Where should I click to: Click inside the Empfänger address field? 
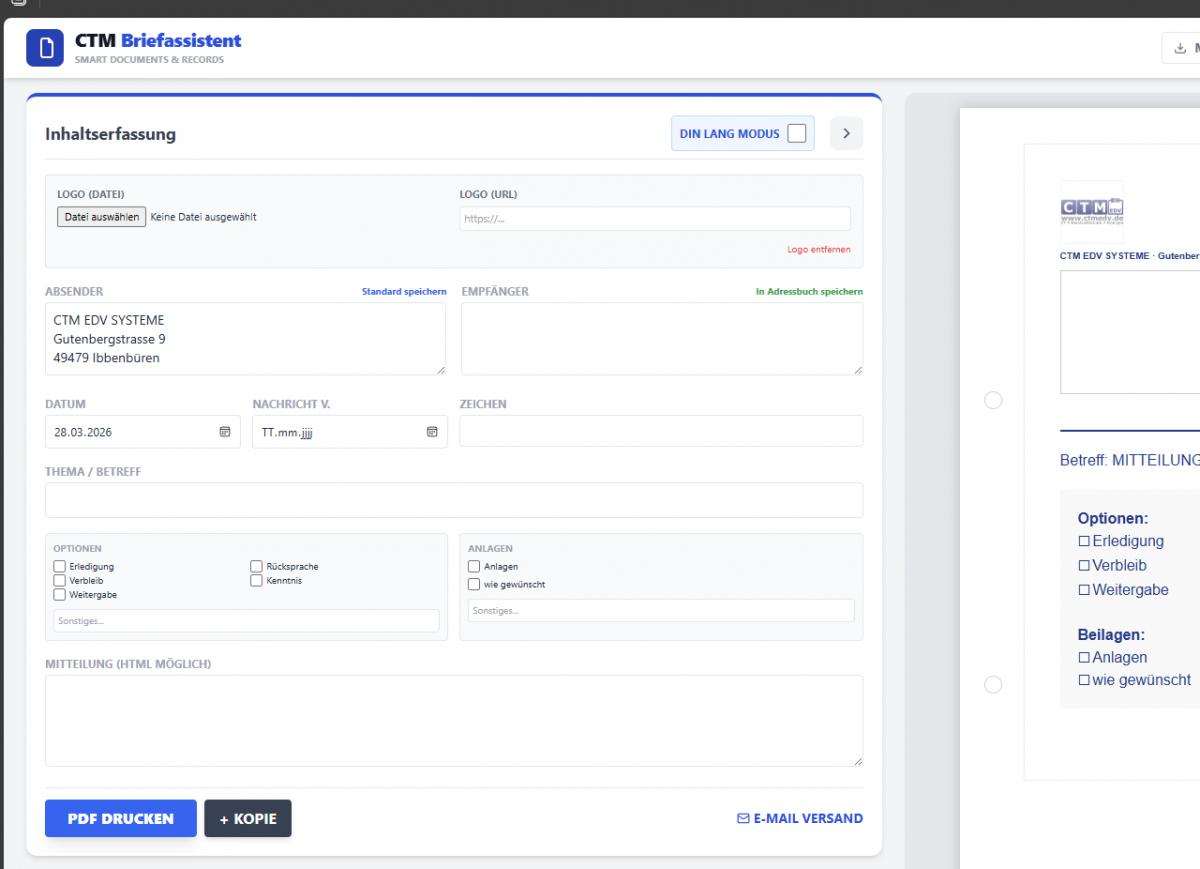[661, 340]
